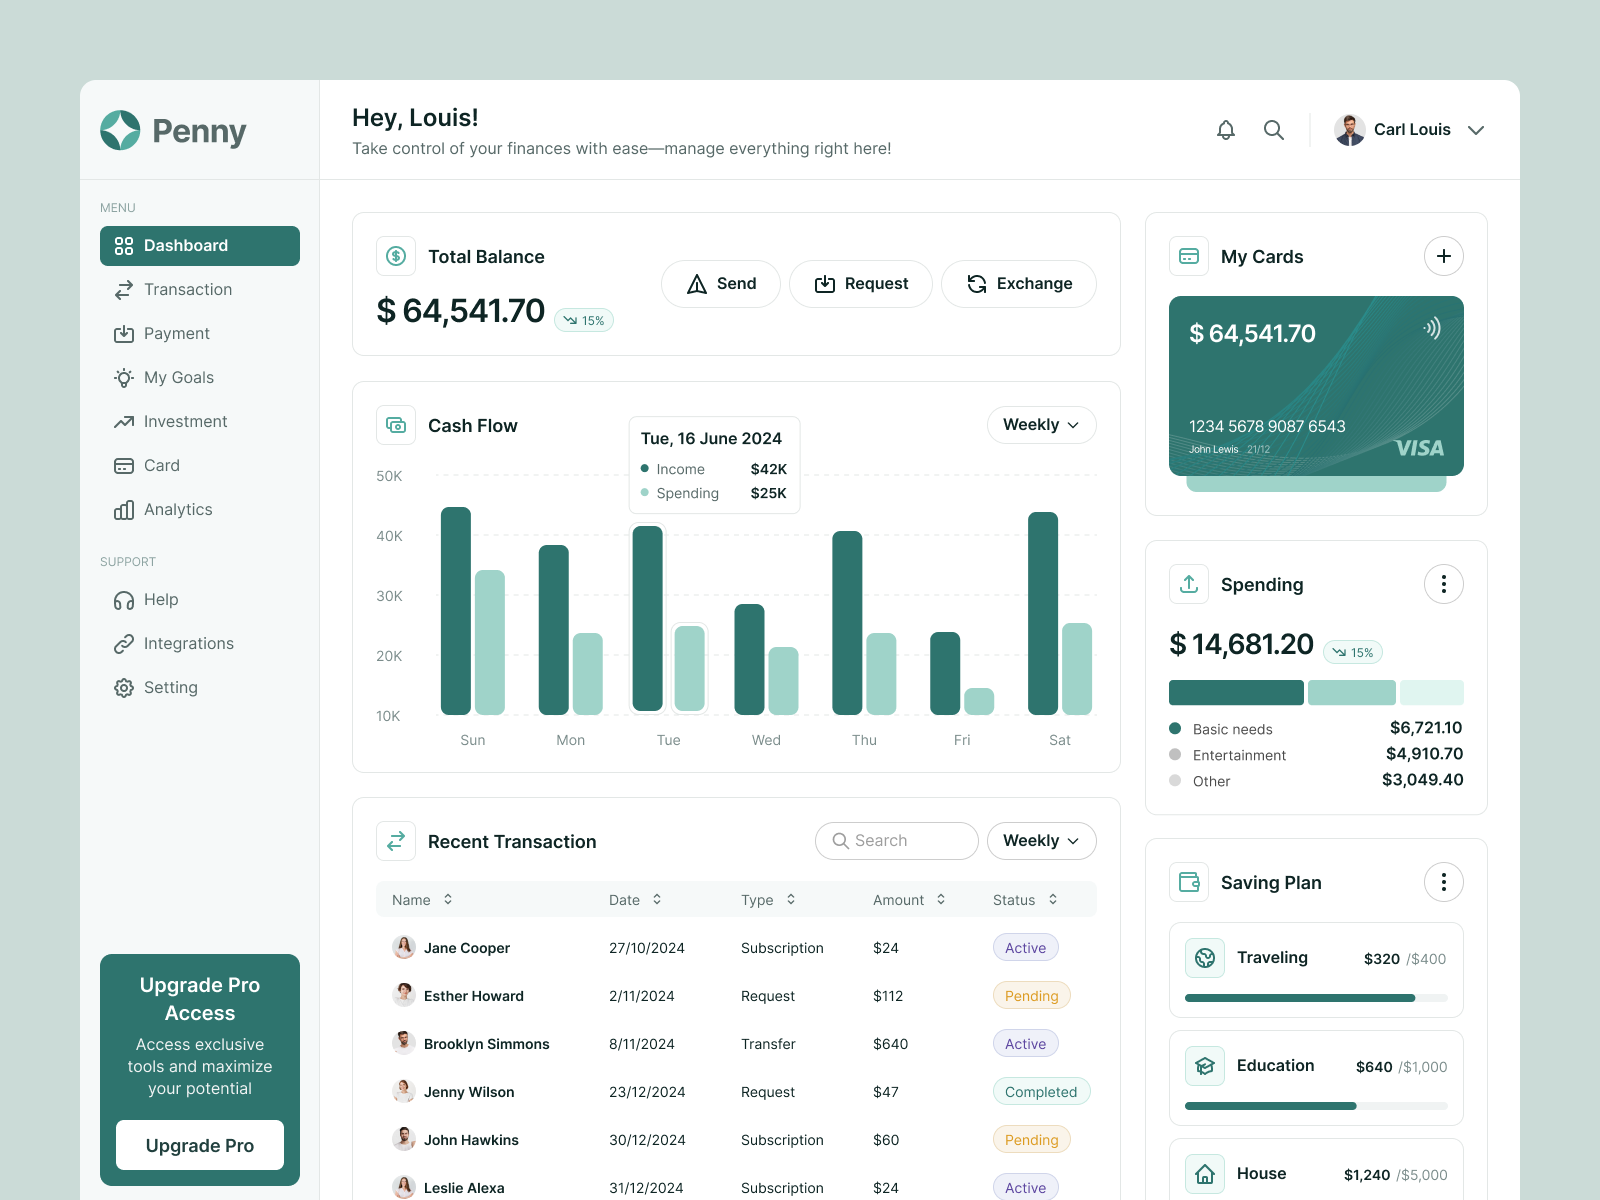Click the Spending upload icon

(1188, 584)
